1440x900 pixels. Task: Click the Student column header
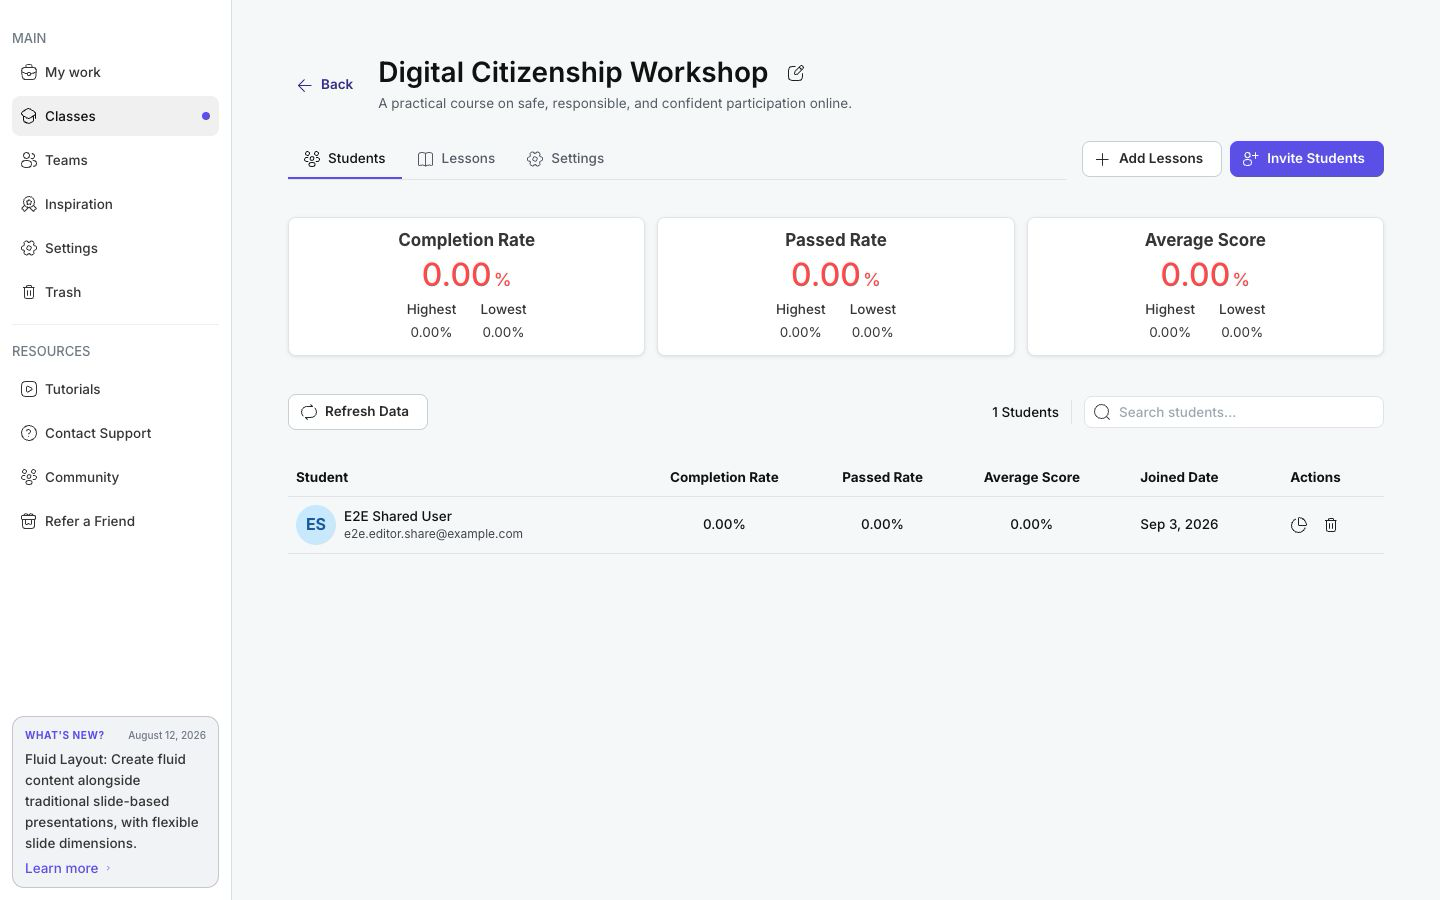coord(322,477)
